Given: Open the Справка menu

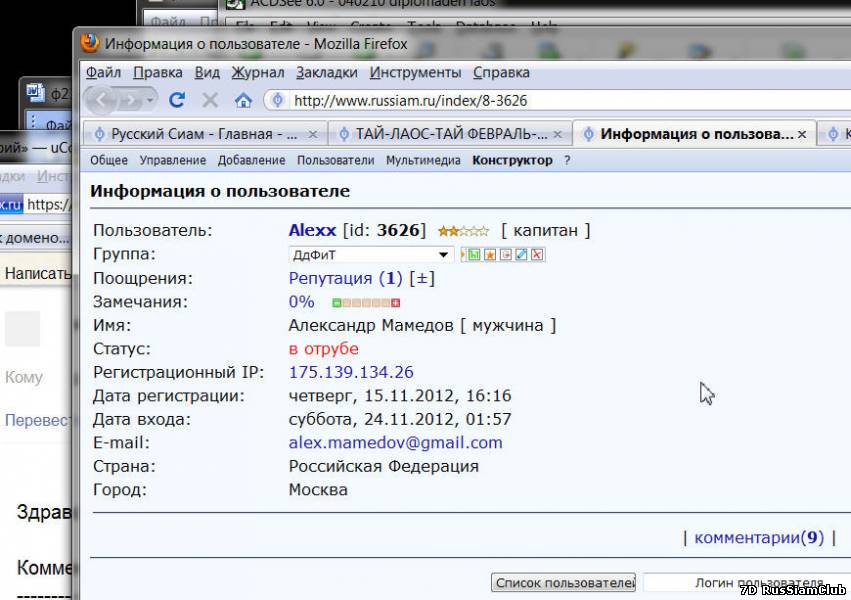Looking at the screenshot, I should [501, 72].
